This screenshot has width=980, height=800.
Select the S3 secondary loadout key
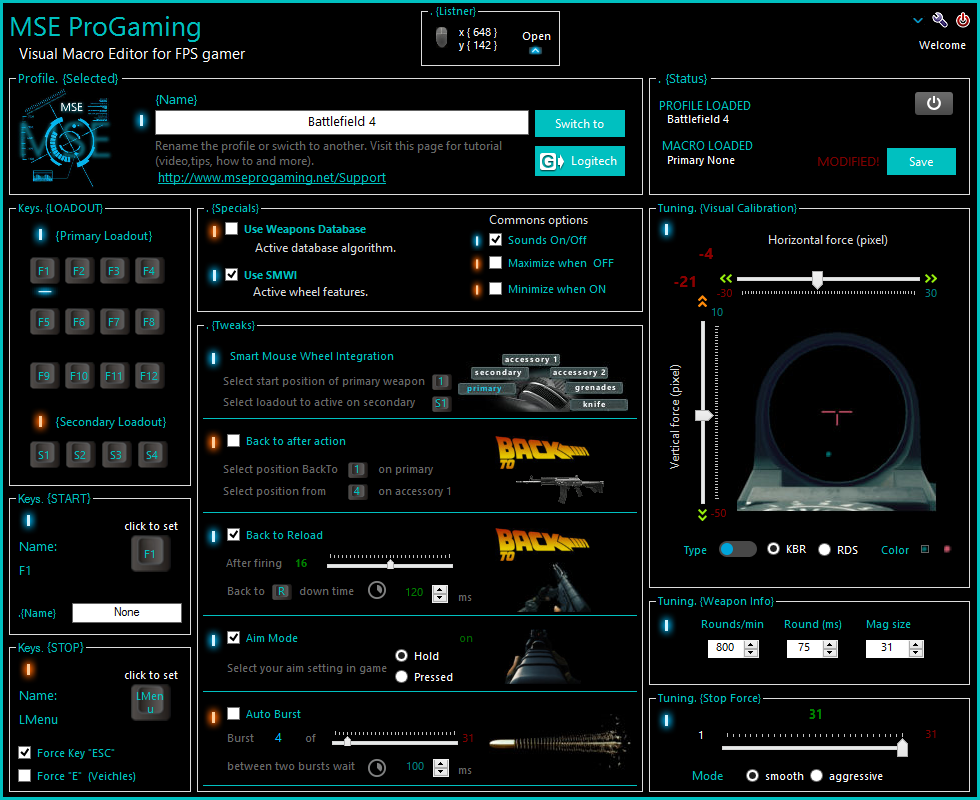116,454
